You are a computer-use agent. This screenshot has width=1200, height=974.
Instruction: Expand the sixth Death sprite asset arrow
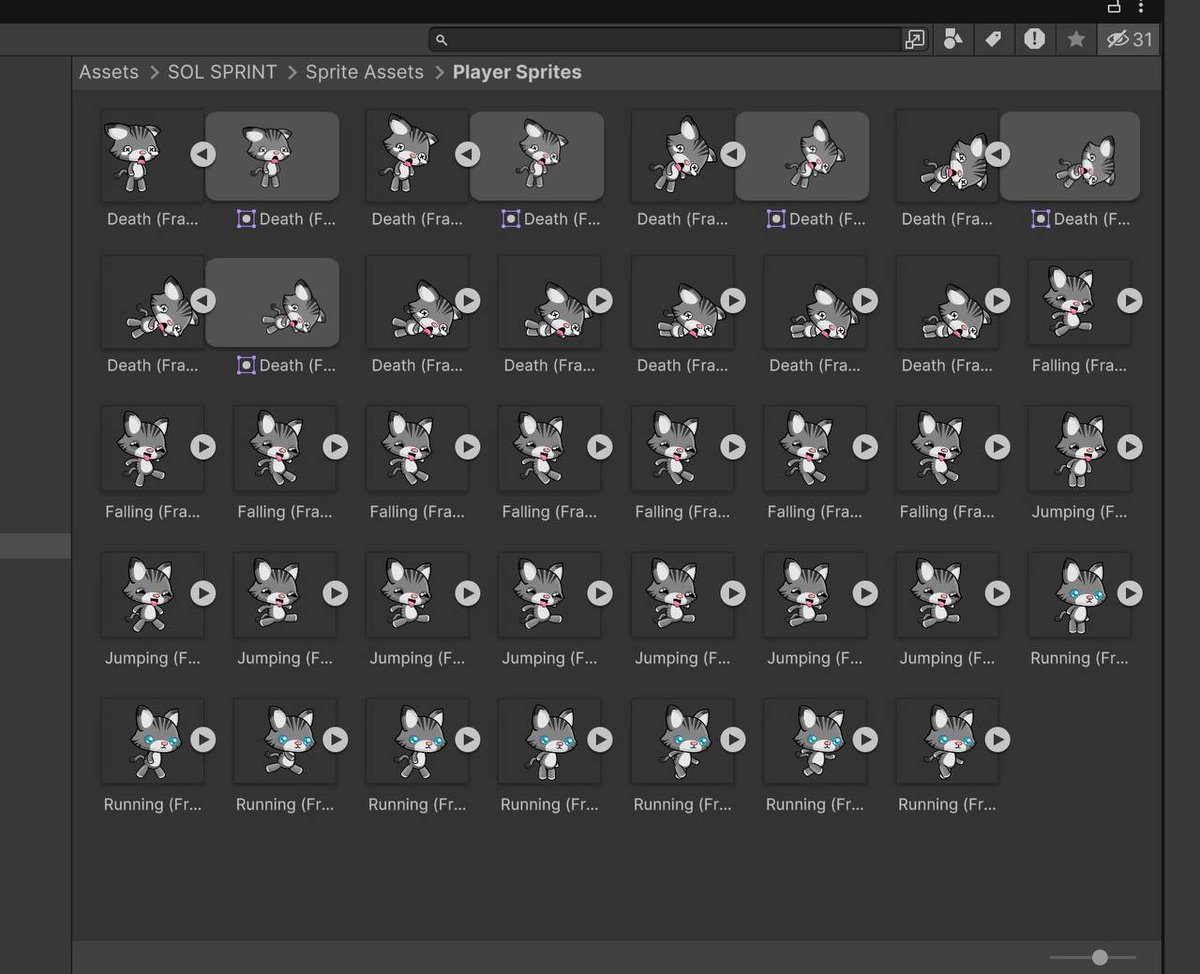468,300
